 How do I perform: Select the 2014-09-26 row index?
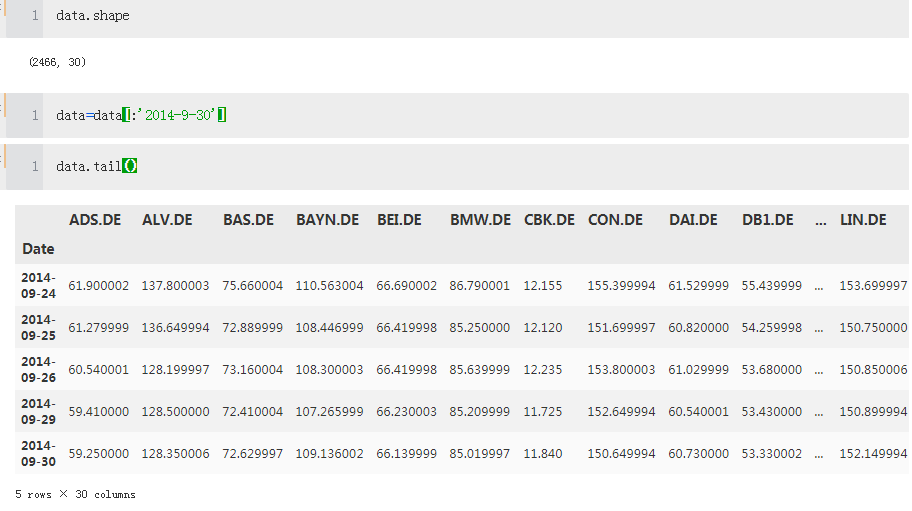coord(38,369)
